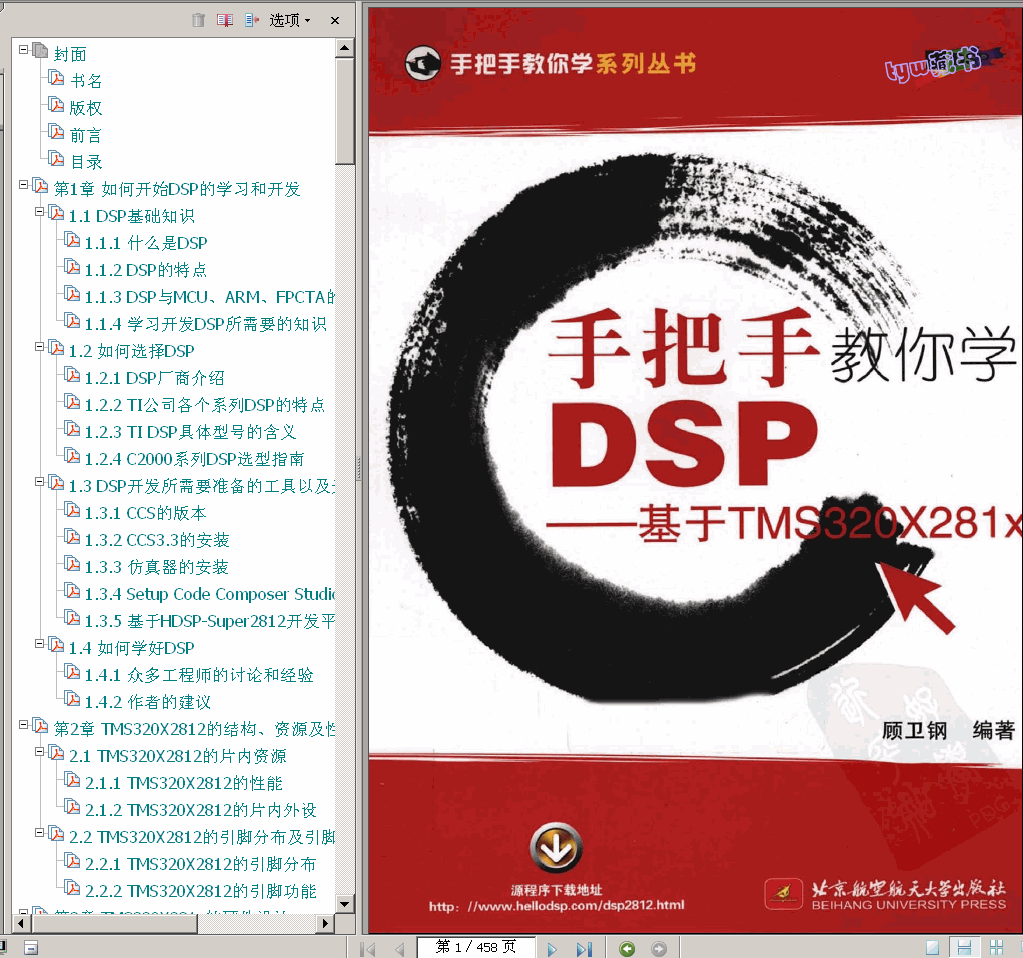The image size is (1023, 958).
Task: Go to 1.3.2 CCS3.3的安装 bookmark
Action: (157, 540)
